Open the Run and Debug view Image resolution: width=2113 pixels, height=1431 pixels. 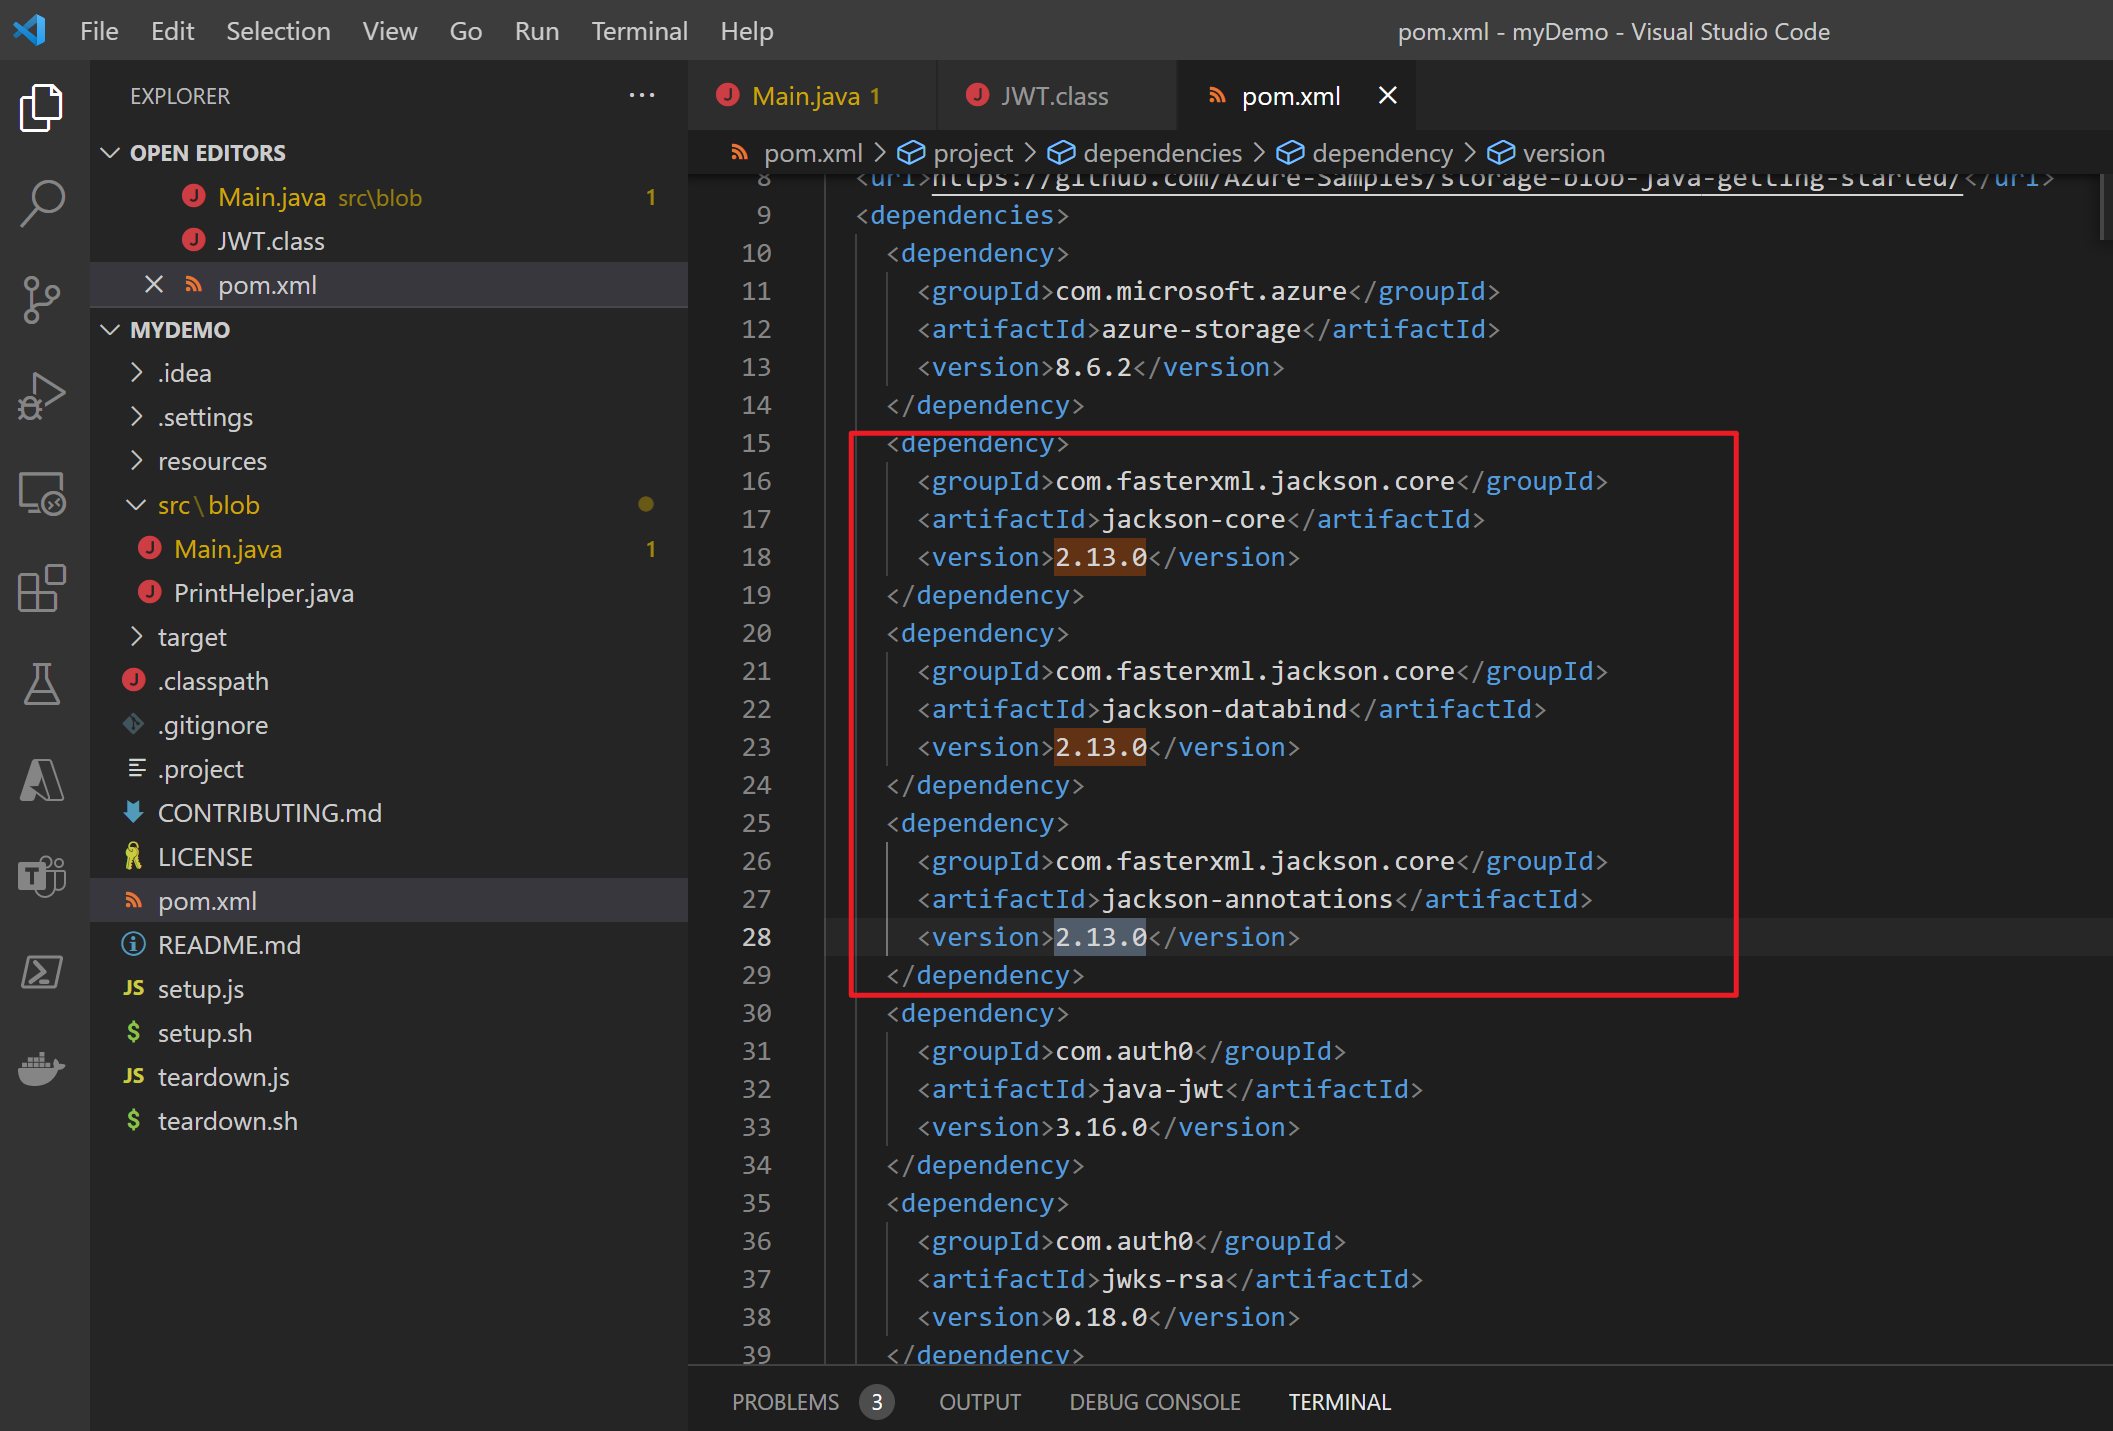click(42, 396)
